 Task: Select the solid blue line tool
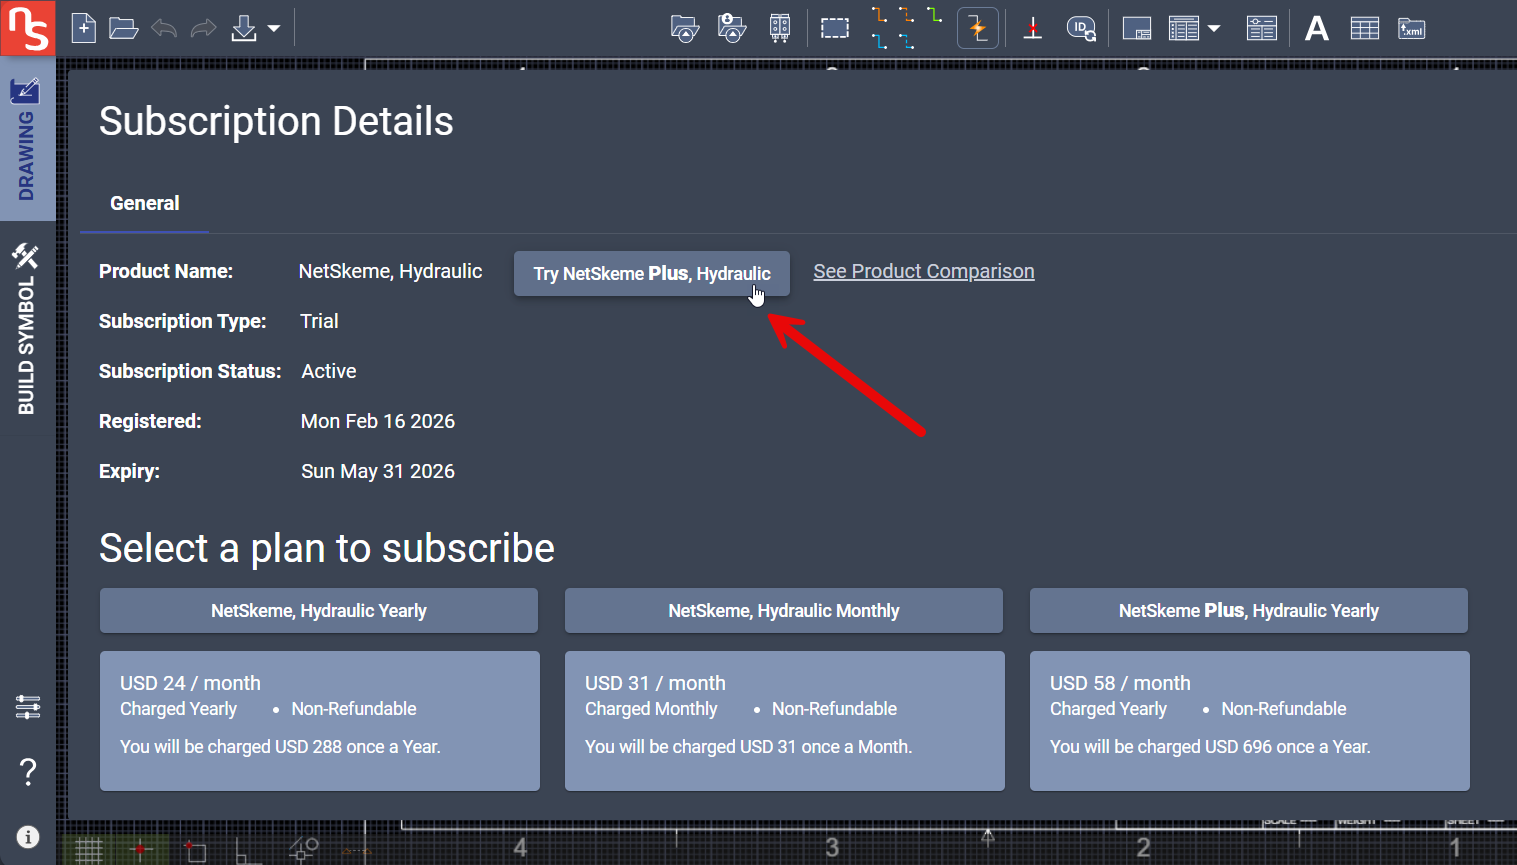[879, 41]
